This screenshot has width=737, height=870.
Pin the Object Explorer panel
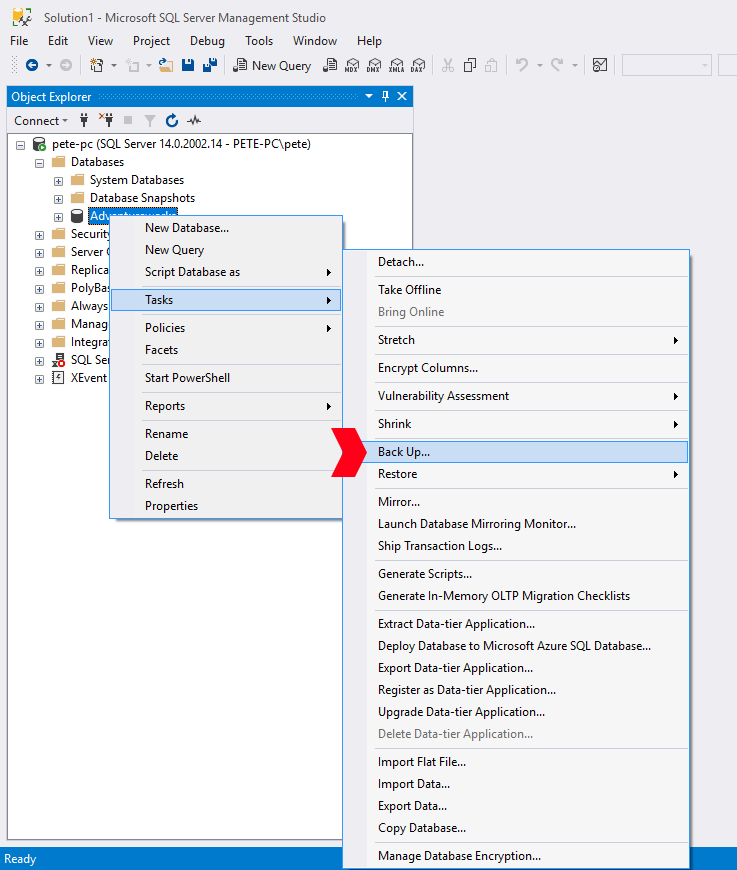[386, 97]
